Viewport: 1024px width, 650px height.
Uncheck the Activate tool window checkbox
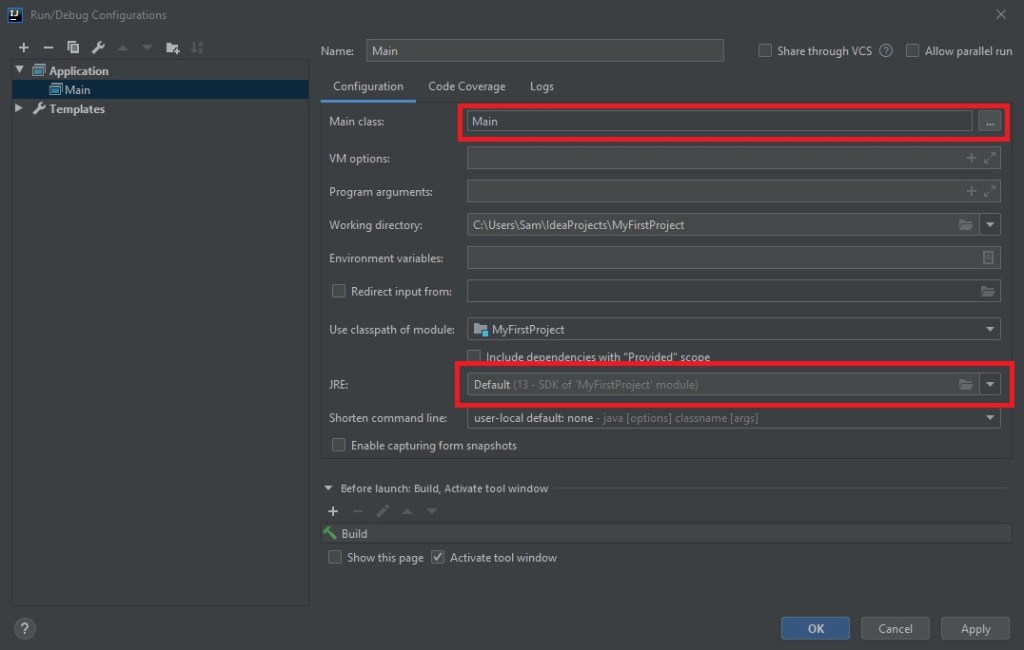click(x=437, y=557)
